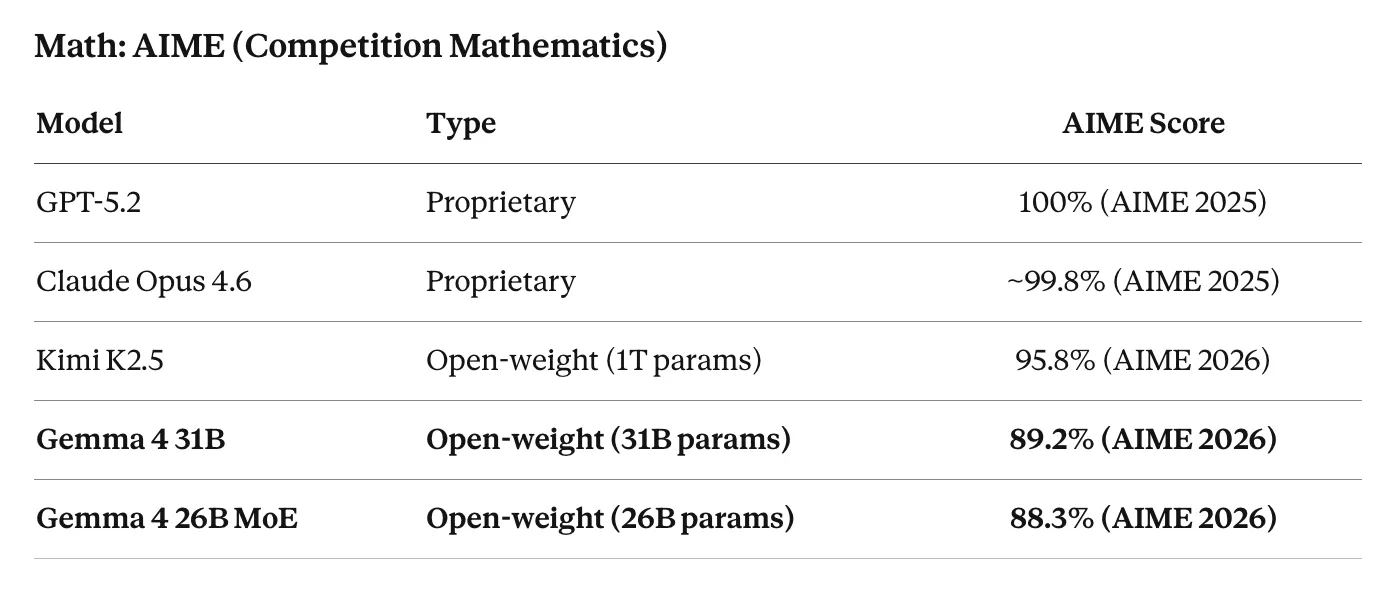The image size is (1398, 614).
Task: Click the 'Math: AIME (Competition Mathematics)' heading
Action: point(350,46)
